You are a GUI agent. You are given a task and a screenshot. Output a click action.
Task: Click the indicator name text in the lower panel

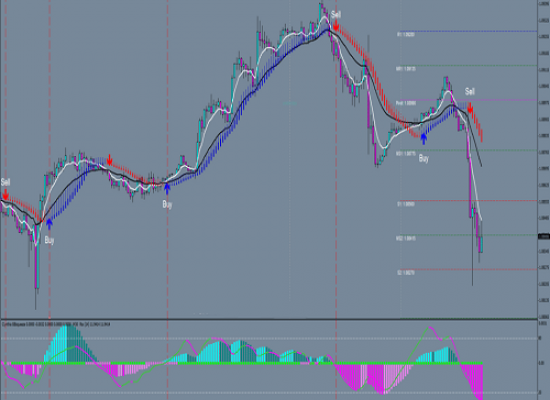coord(56,325)
